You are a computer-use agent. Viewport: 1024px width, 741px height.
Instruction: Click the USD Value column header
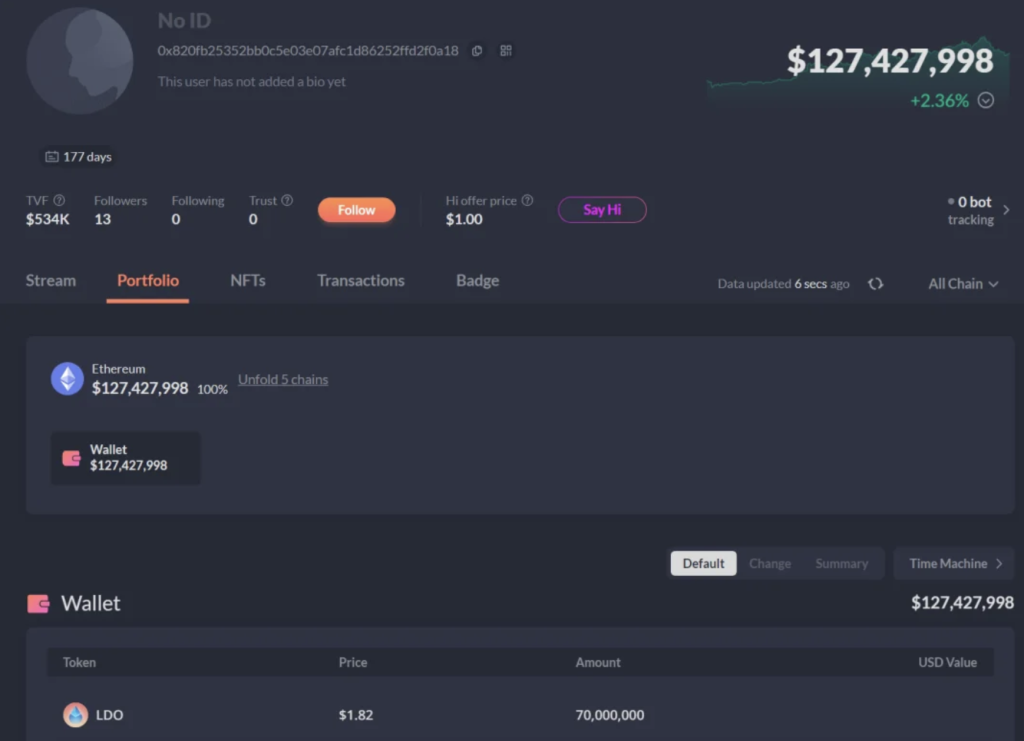click(x=948, y=663)
